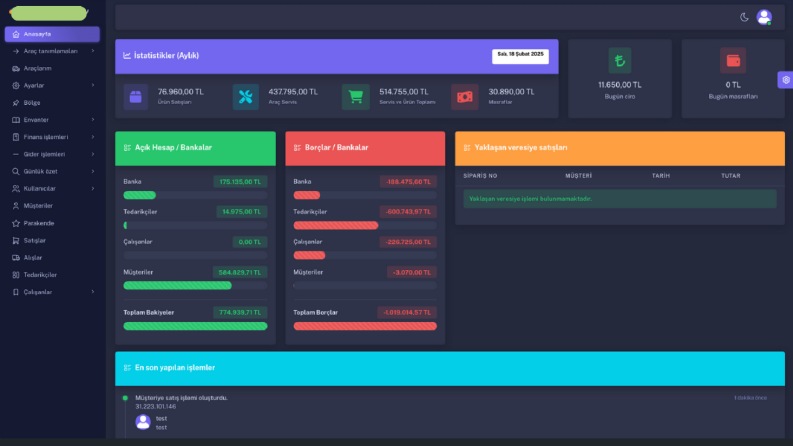The width and height of the screenshot is (793, 446).
Task: Click the Araçlarım vehicle icon
Action: pyautogui.click(x=16, y=68)
